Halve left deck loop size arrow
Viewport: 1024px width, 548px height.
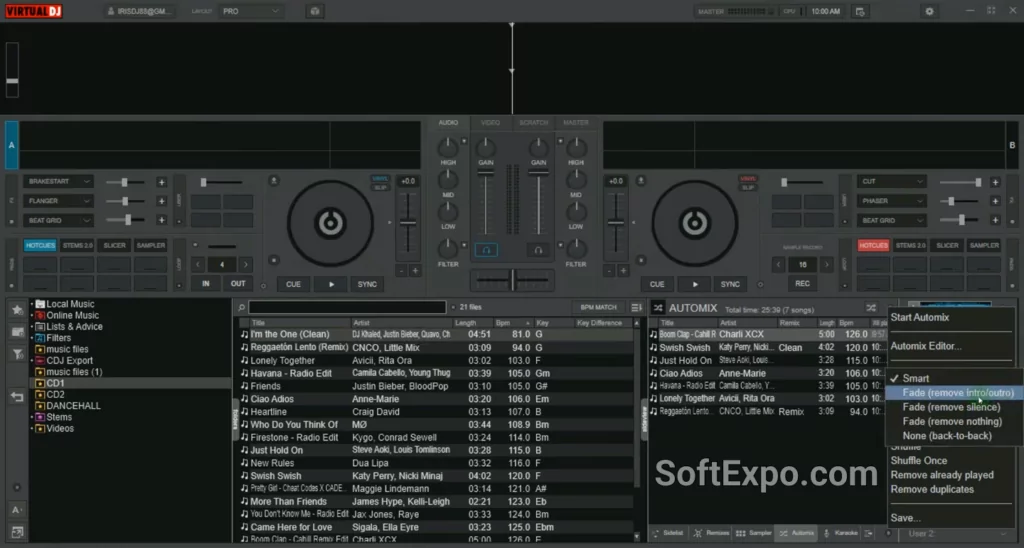(199, 265)
